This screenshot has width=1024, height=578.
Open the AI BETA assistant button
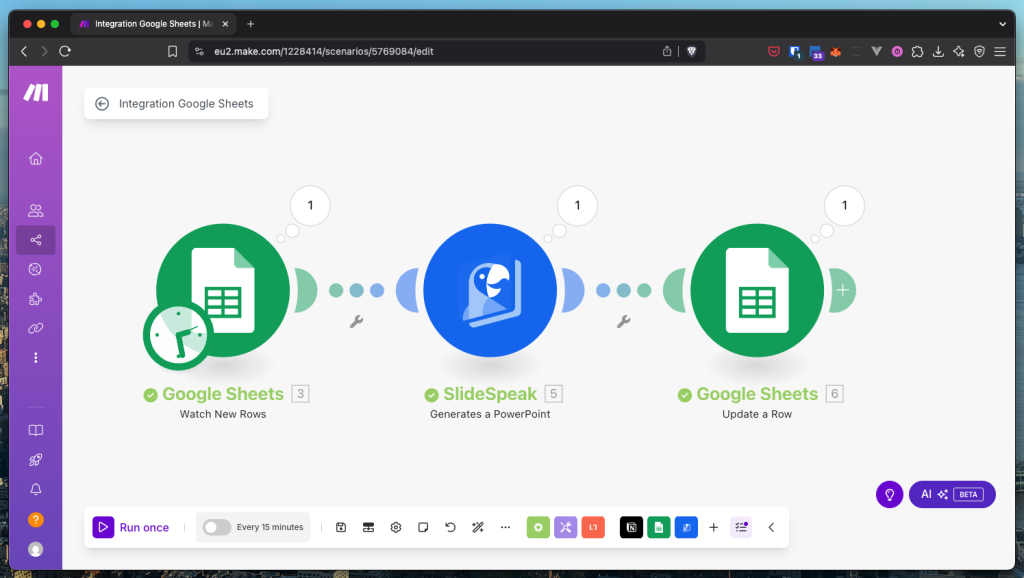point(952,494)
